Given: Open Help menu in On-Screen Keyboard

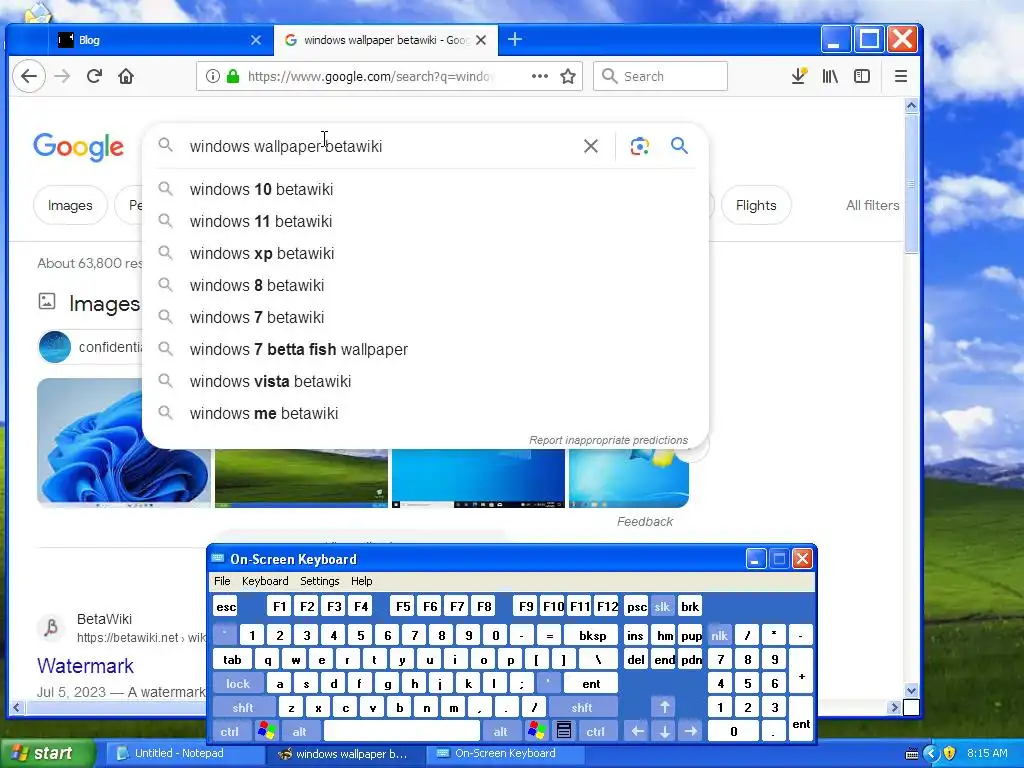Looking at the screenshot, I should click(x=361, y=581).
